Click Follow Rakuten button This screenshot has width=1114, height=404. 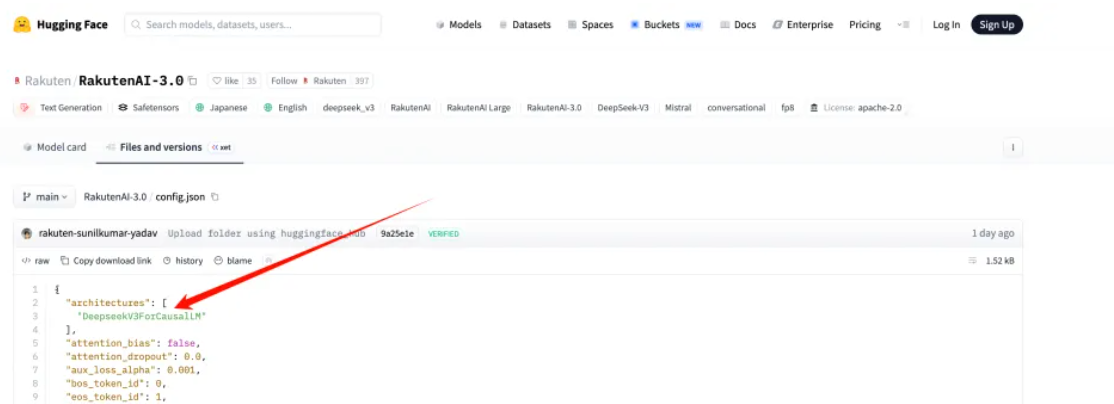(x=307, y=81)
